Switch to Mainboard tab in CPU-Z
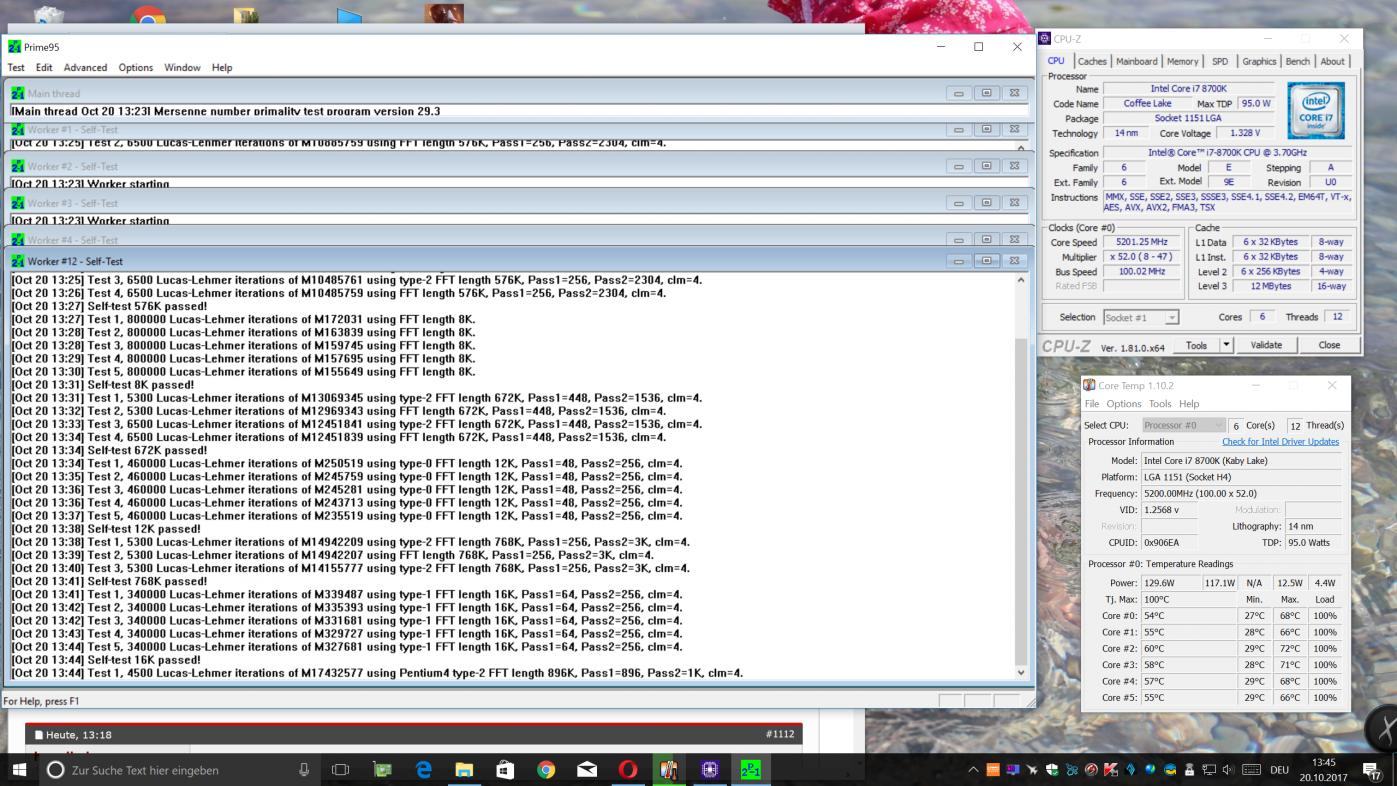The height and width of the screenshot is (786, 1397). 1137,61
